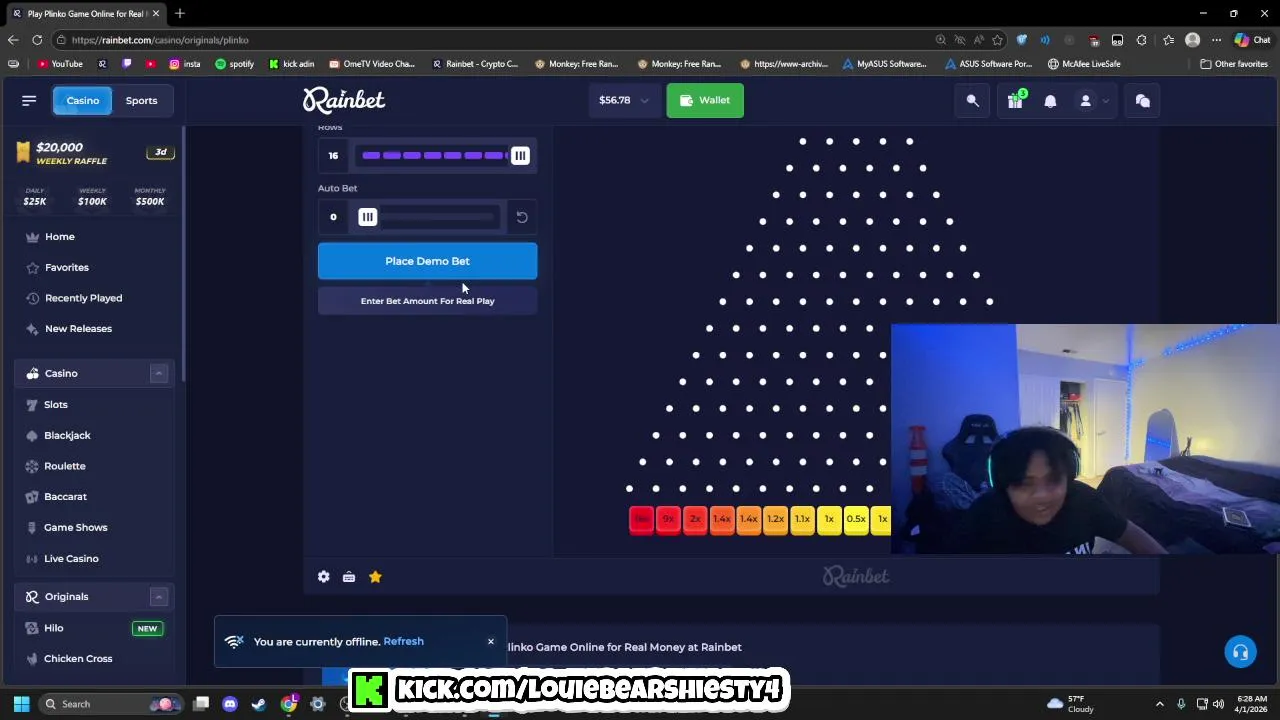Open the $56.78 balance dropdown
This screenshot has width=1280, height=720.
pyautogui.click(x=624, y=100)
